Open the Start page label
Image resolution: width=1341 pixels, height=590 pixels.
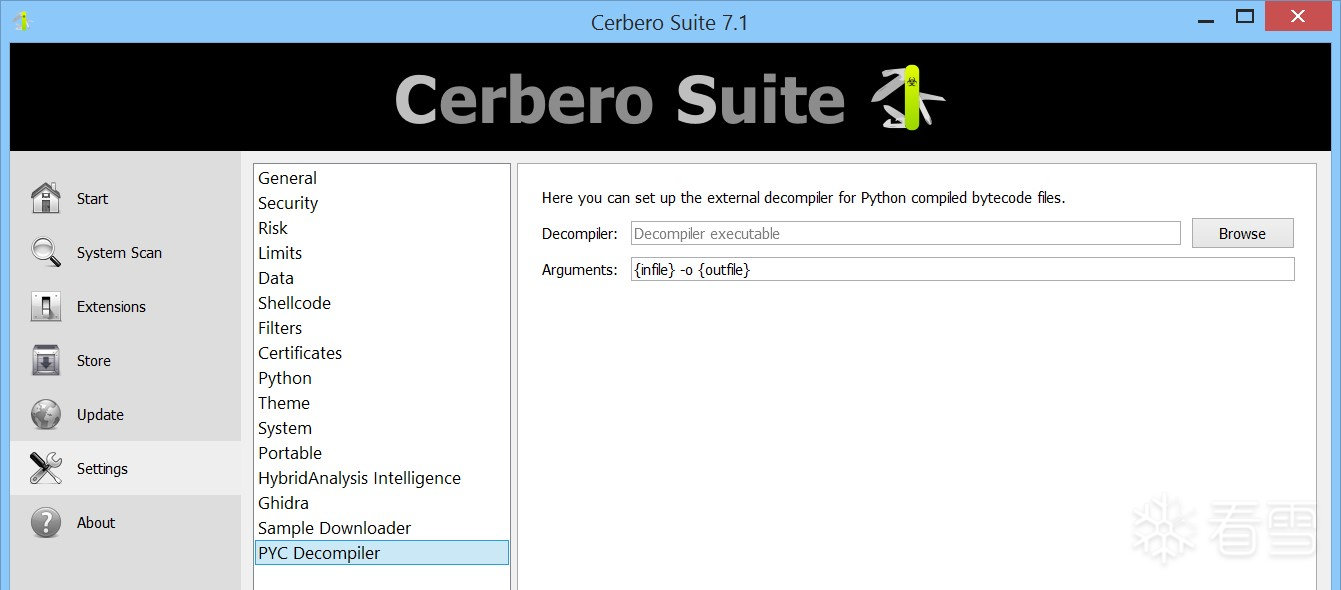92,199
